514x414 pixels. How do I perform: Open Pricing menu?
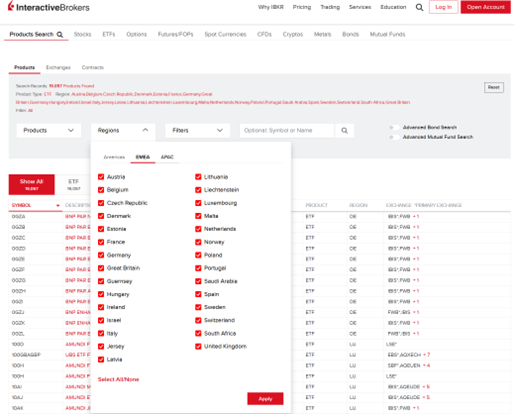pyautogui.click(x=302, y=7)
